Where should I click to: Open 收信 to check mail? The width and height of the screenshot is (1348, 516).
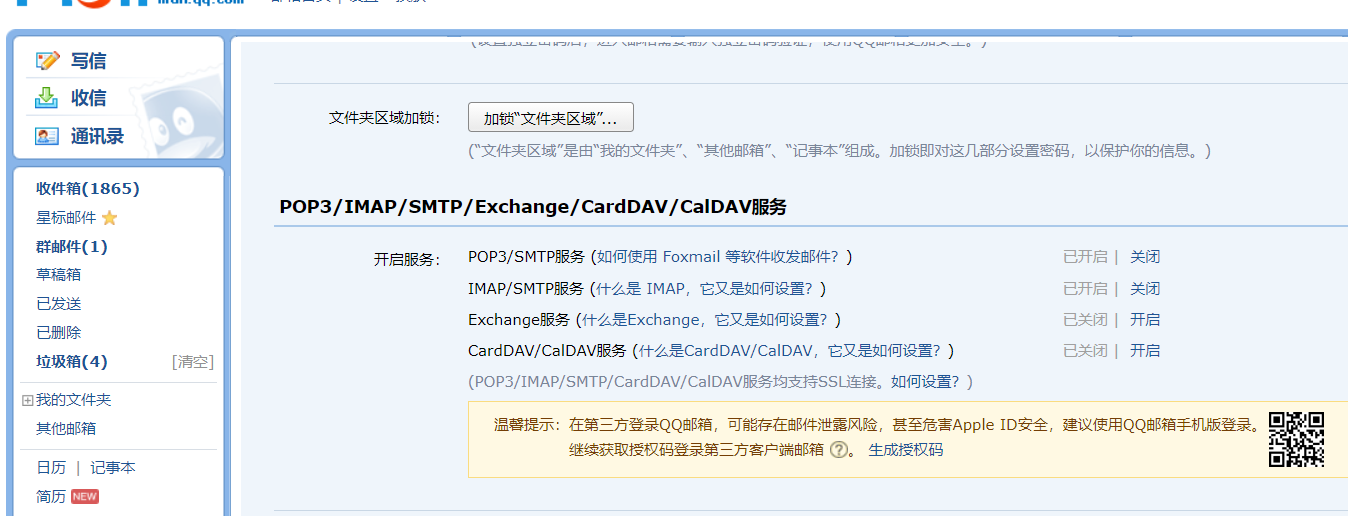[x=88, y=98]
